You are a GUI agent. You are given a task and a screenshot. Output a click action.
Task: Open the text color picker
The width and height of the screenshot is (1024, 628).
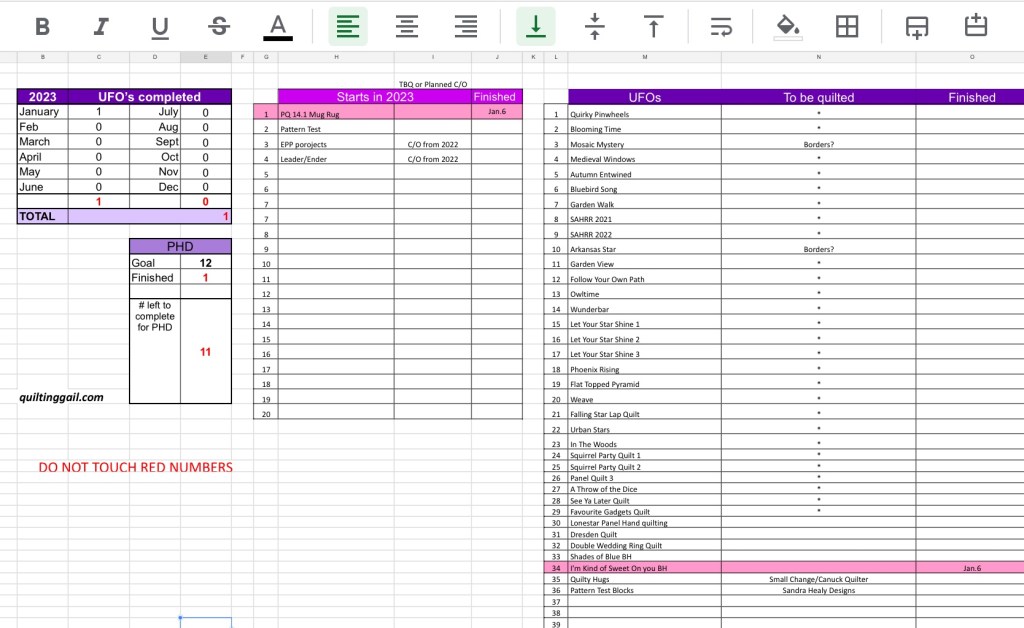pos(278,27)
